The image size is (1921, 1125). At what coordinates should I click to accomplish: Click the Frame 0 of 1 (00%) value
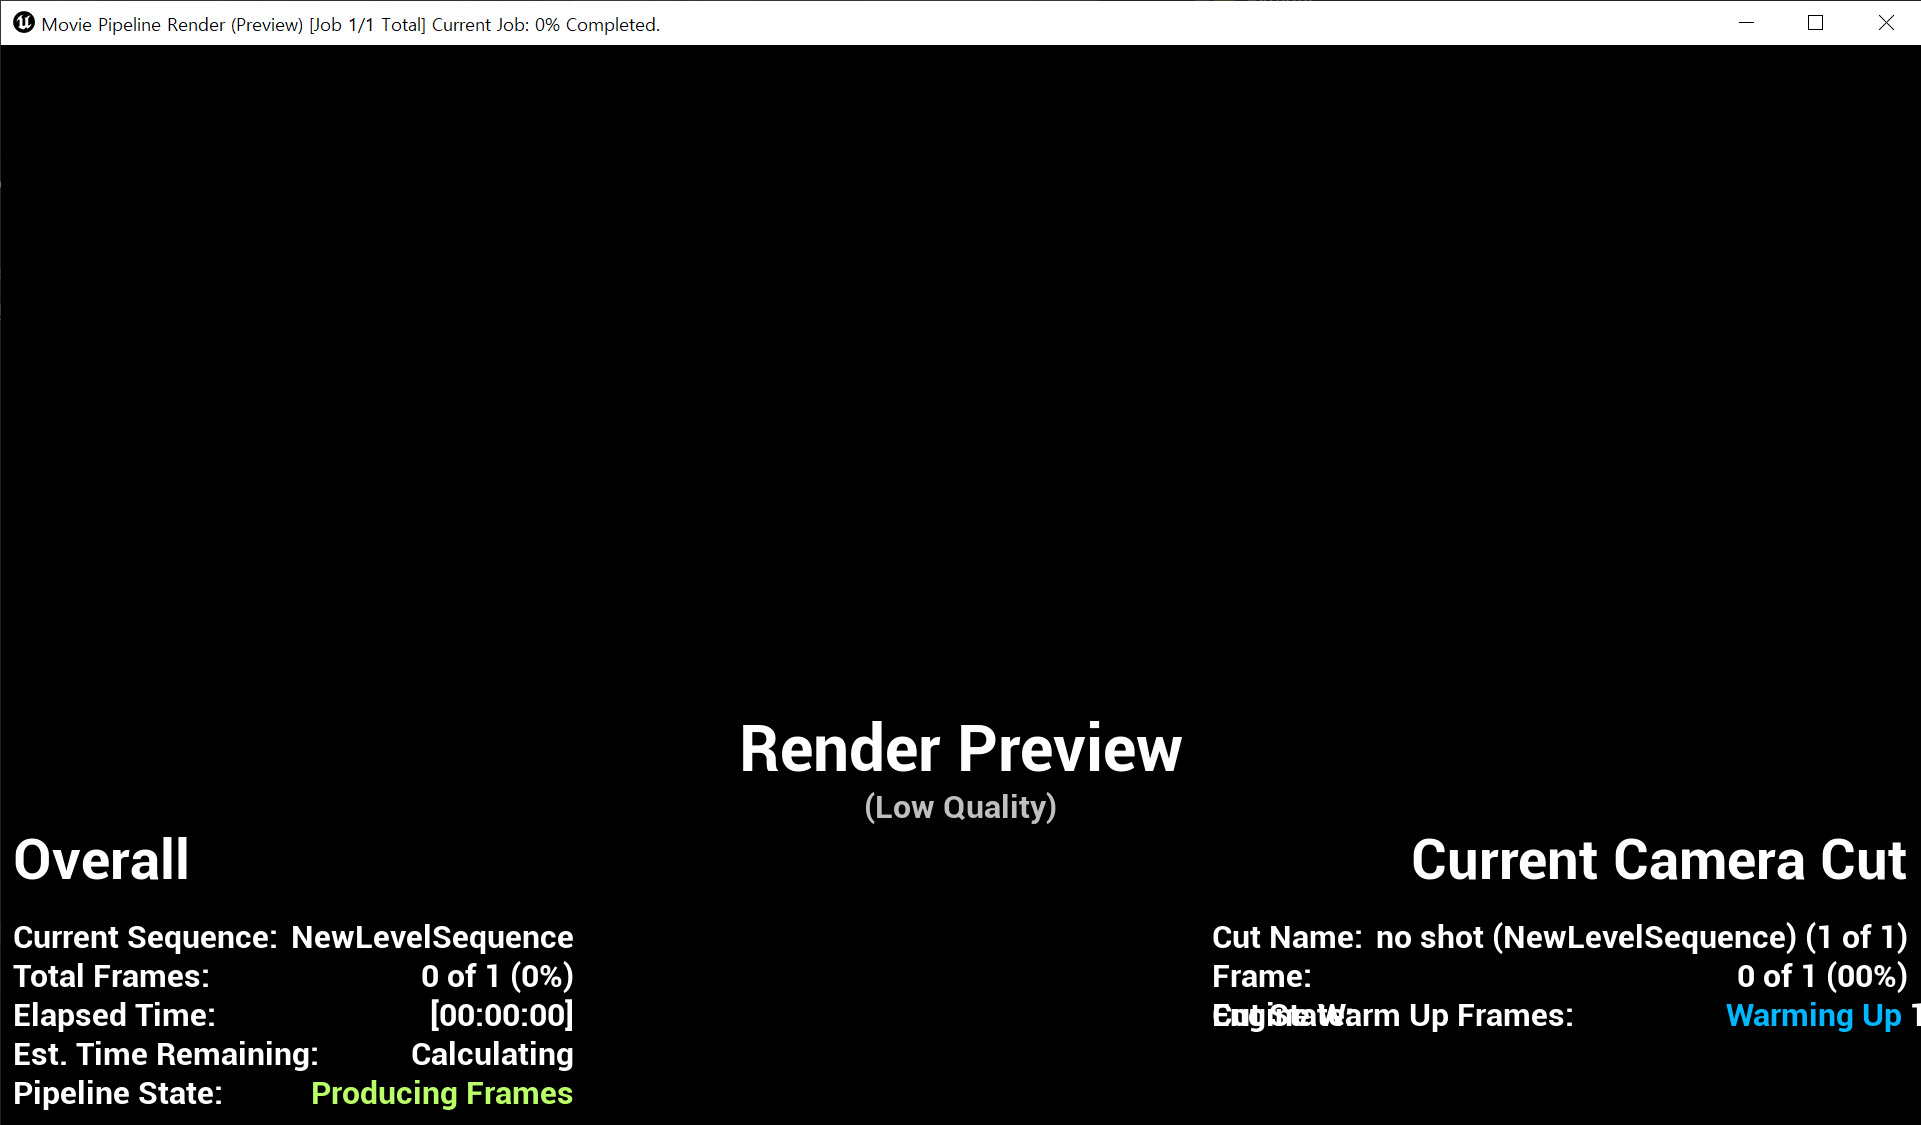click(1821, 976)
